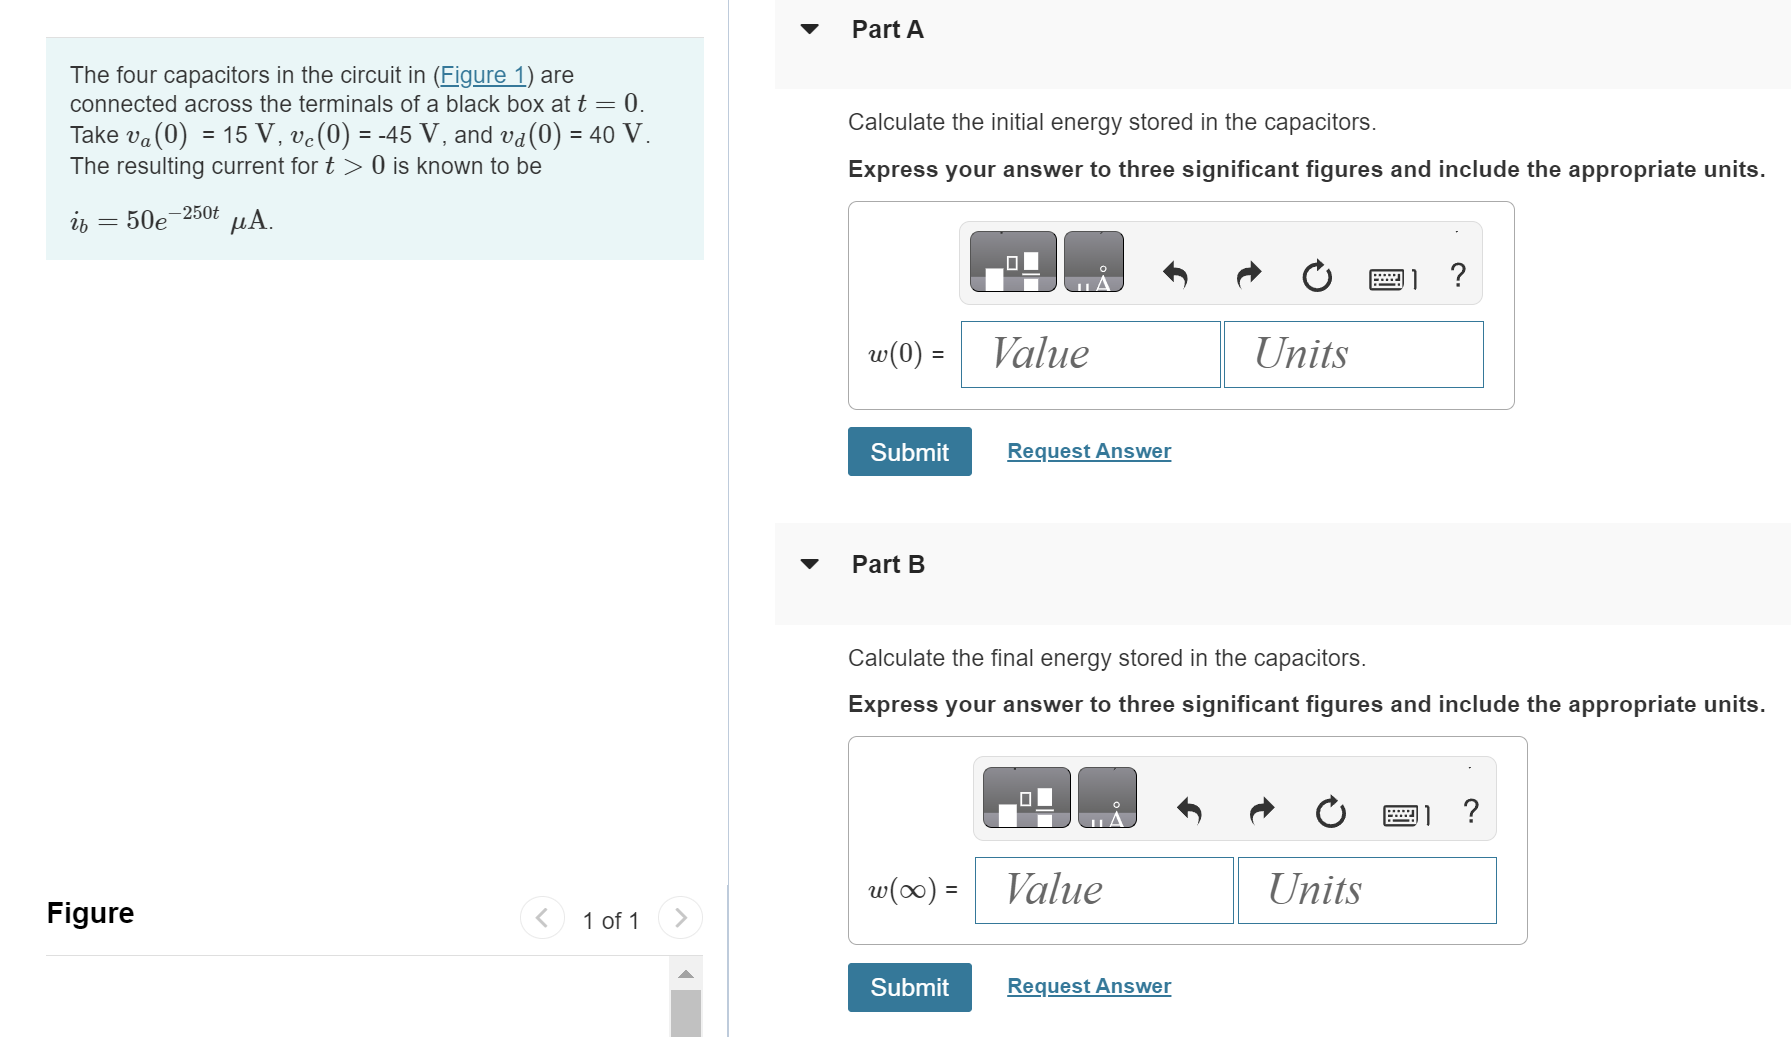This screenshot has height=1037, width=1791.
Task: Click Request Answer for Part A
Action: pyautogui.click(x=1088, y=450)
